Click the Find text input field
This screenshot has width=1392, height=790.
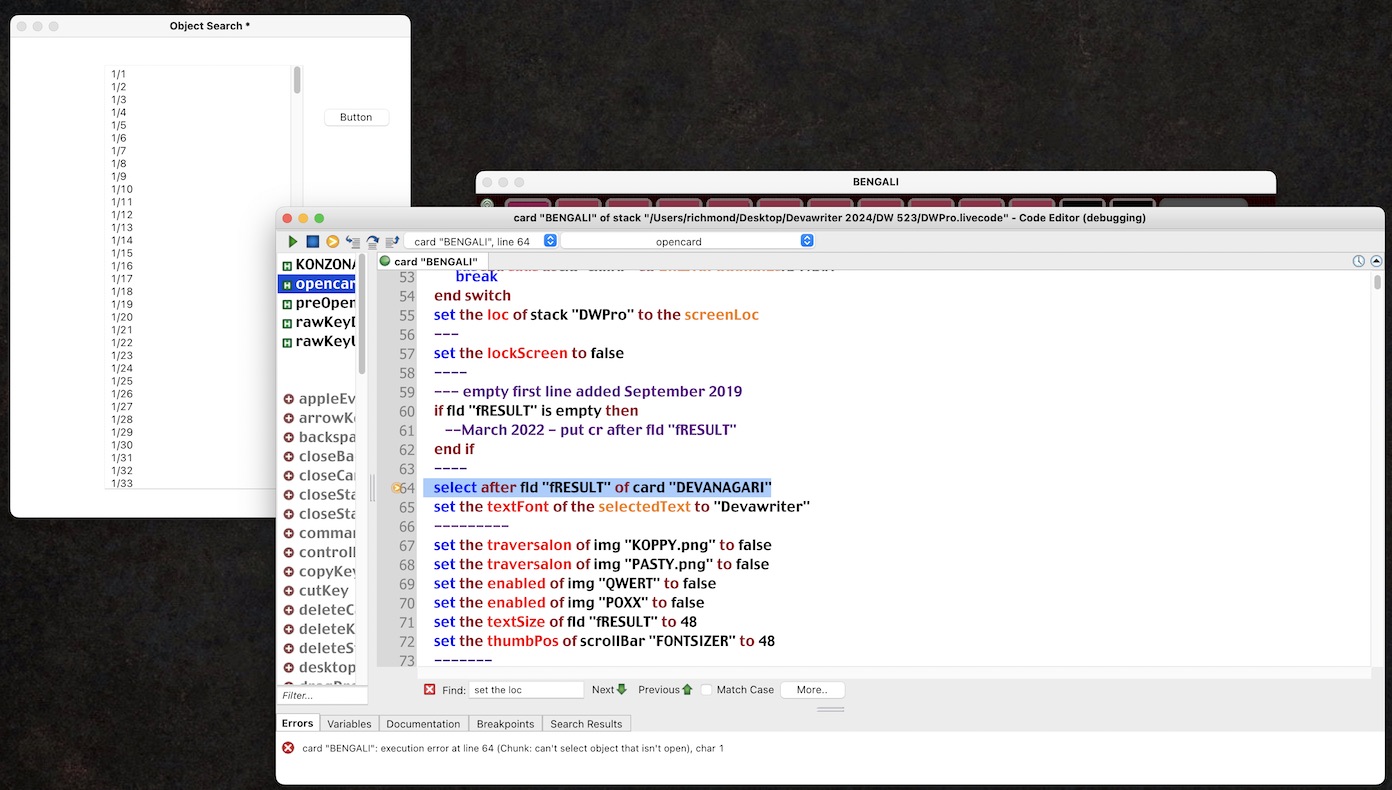(x=526, y=690)
